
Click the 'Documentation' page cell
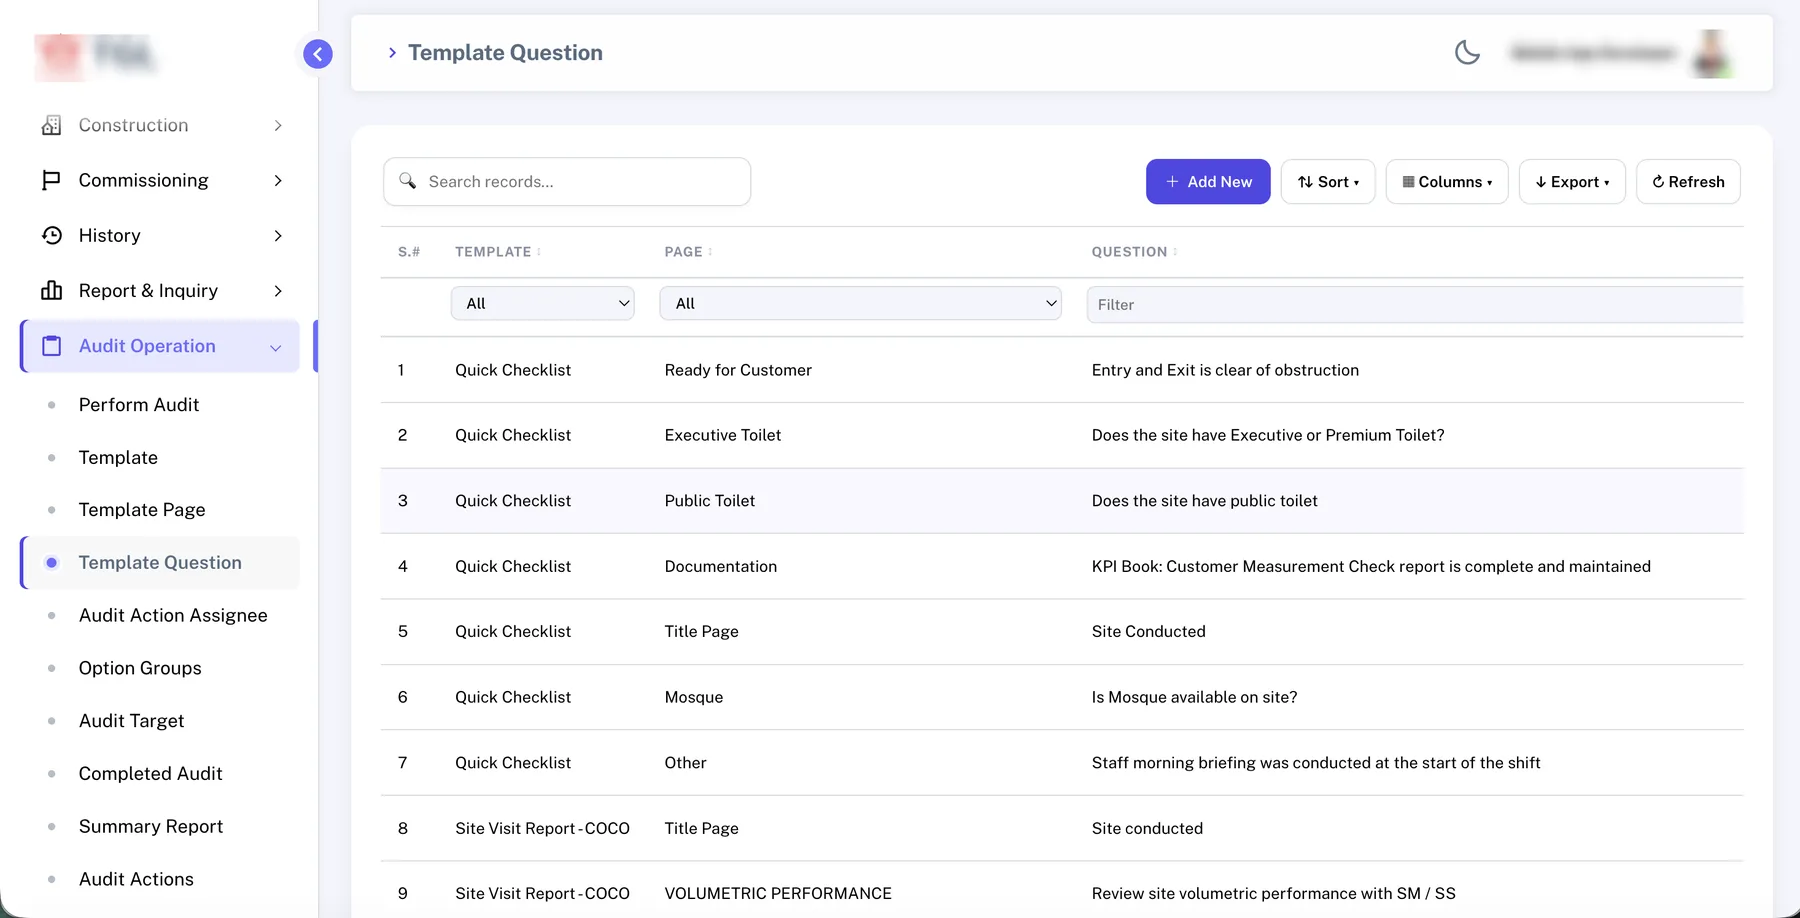721,566
